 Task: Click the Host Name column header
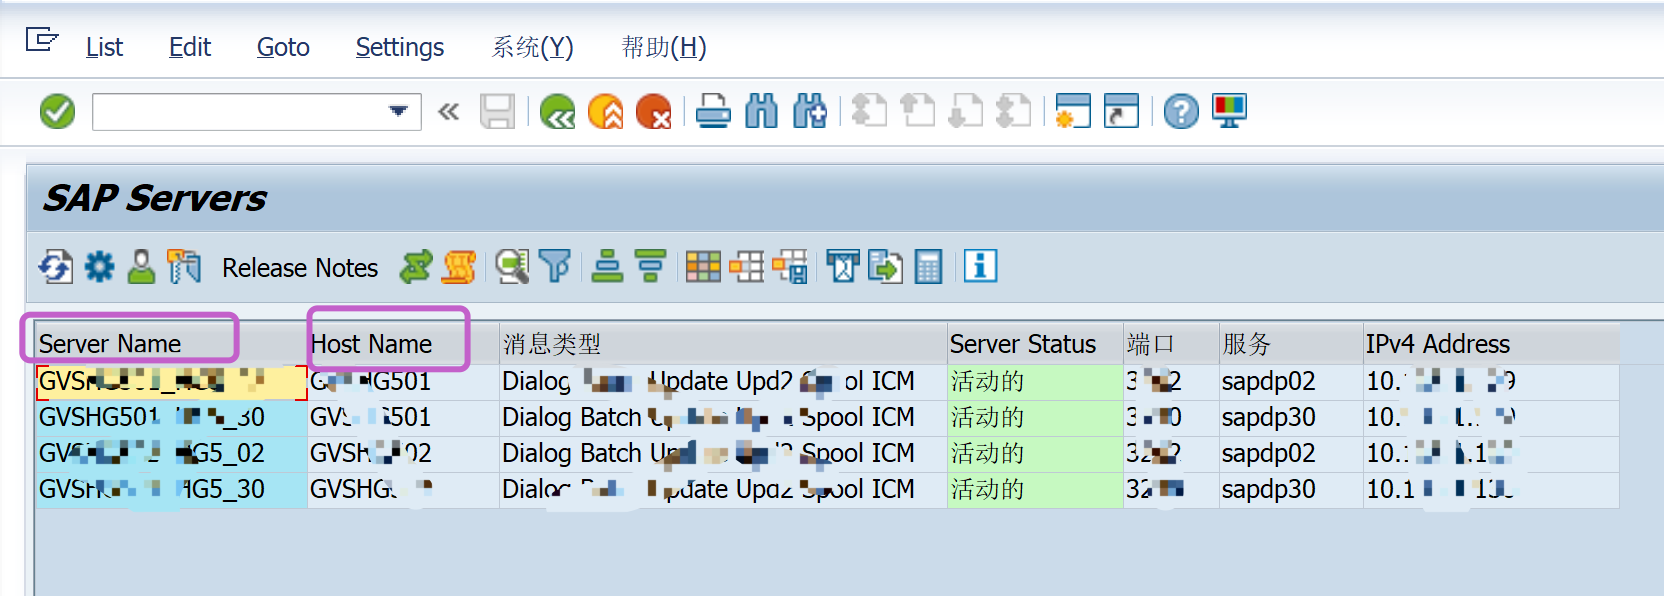click(403, 344)
